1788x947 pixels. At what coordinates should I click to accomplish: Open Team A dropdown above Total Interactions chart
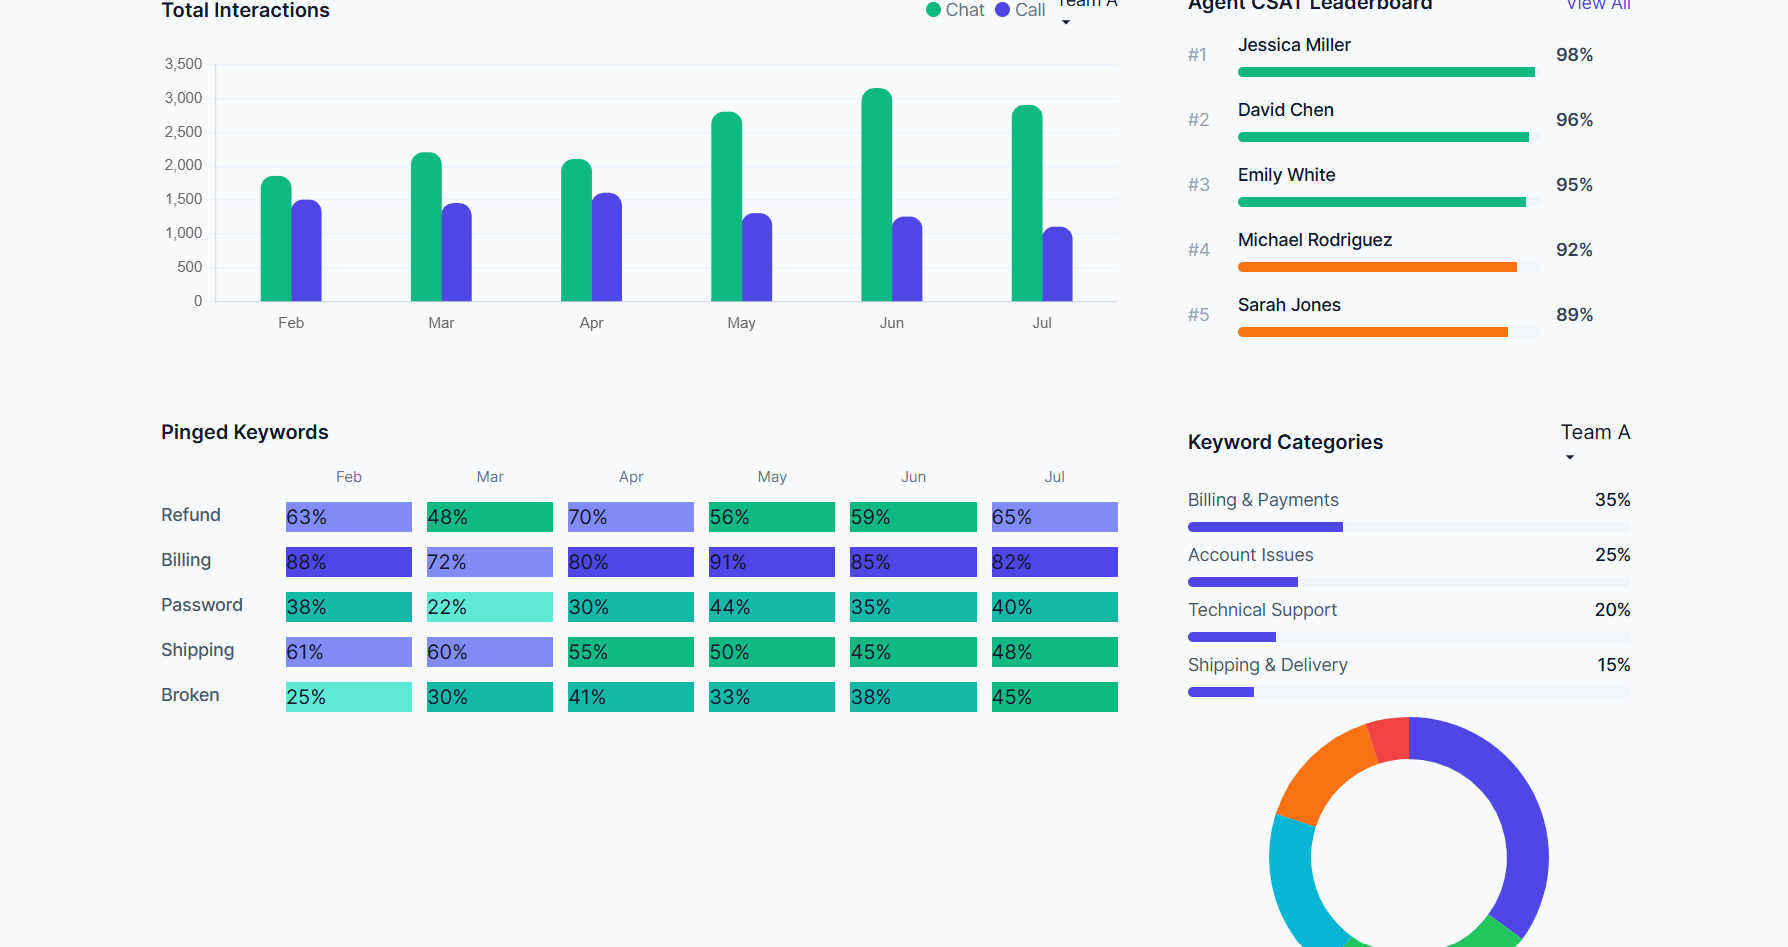pyautogui.click(x=1086, y=8)
